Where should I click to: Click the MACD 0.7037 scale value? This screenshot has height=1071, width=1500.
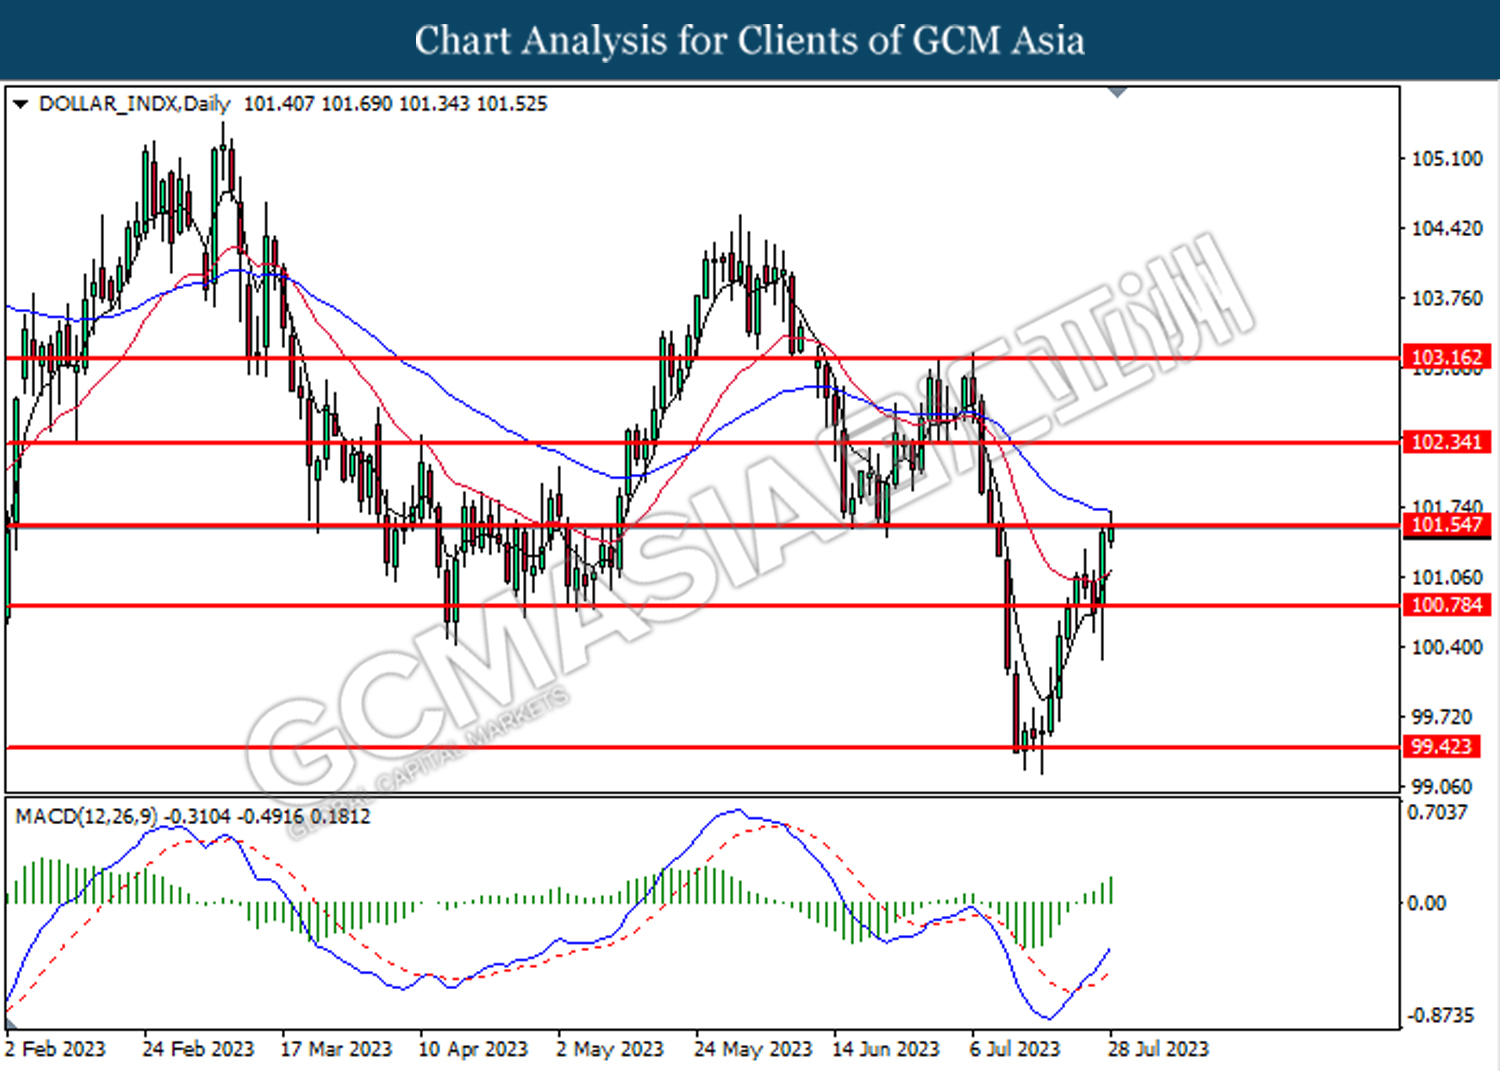pos(1437,813)
